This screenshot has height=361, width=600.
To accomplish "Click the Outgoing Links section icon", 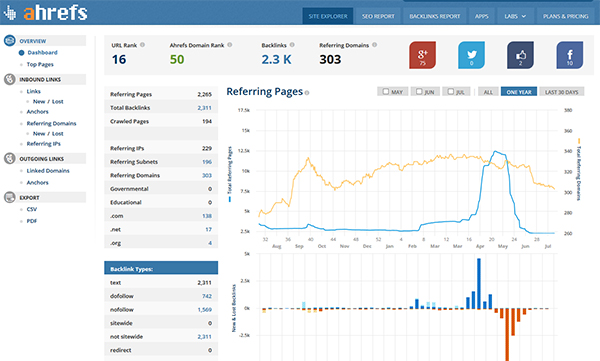I will [x=10, y=158].
